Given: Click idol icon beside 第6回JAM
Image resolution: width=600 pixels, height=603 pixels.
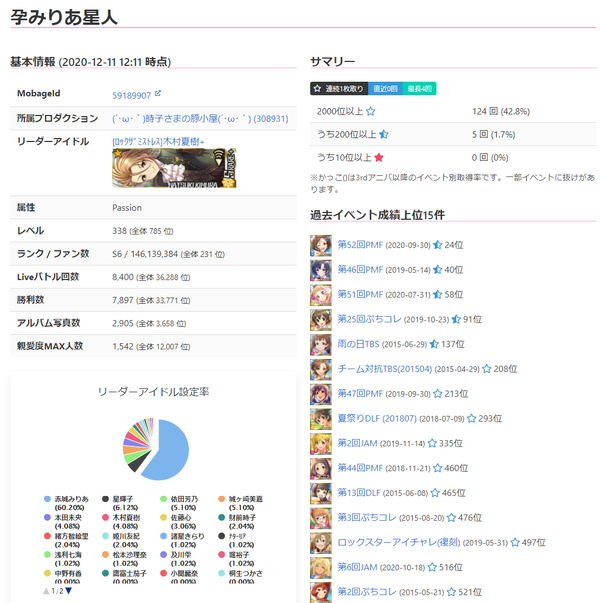Looking at the screenshot, I should (321, 568).
